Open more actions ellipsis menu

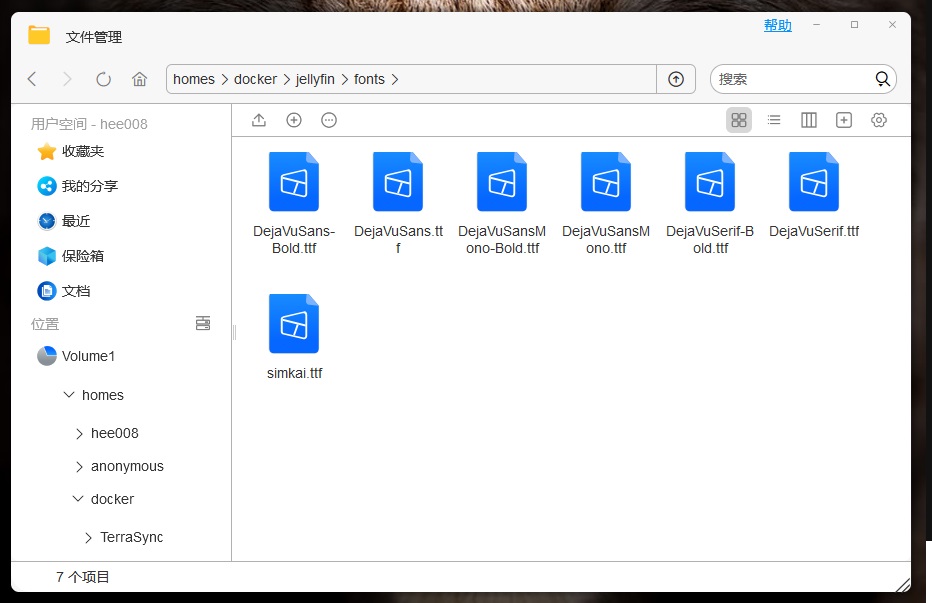click(x=329, y=120)
